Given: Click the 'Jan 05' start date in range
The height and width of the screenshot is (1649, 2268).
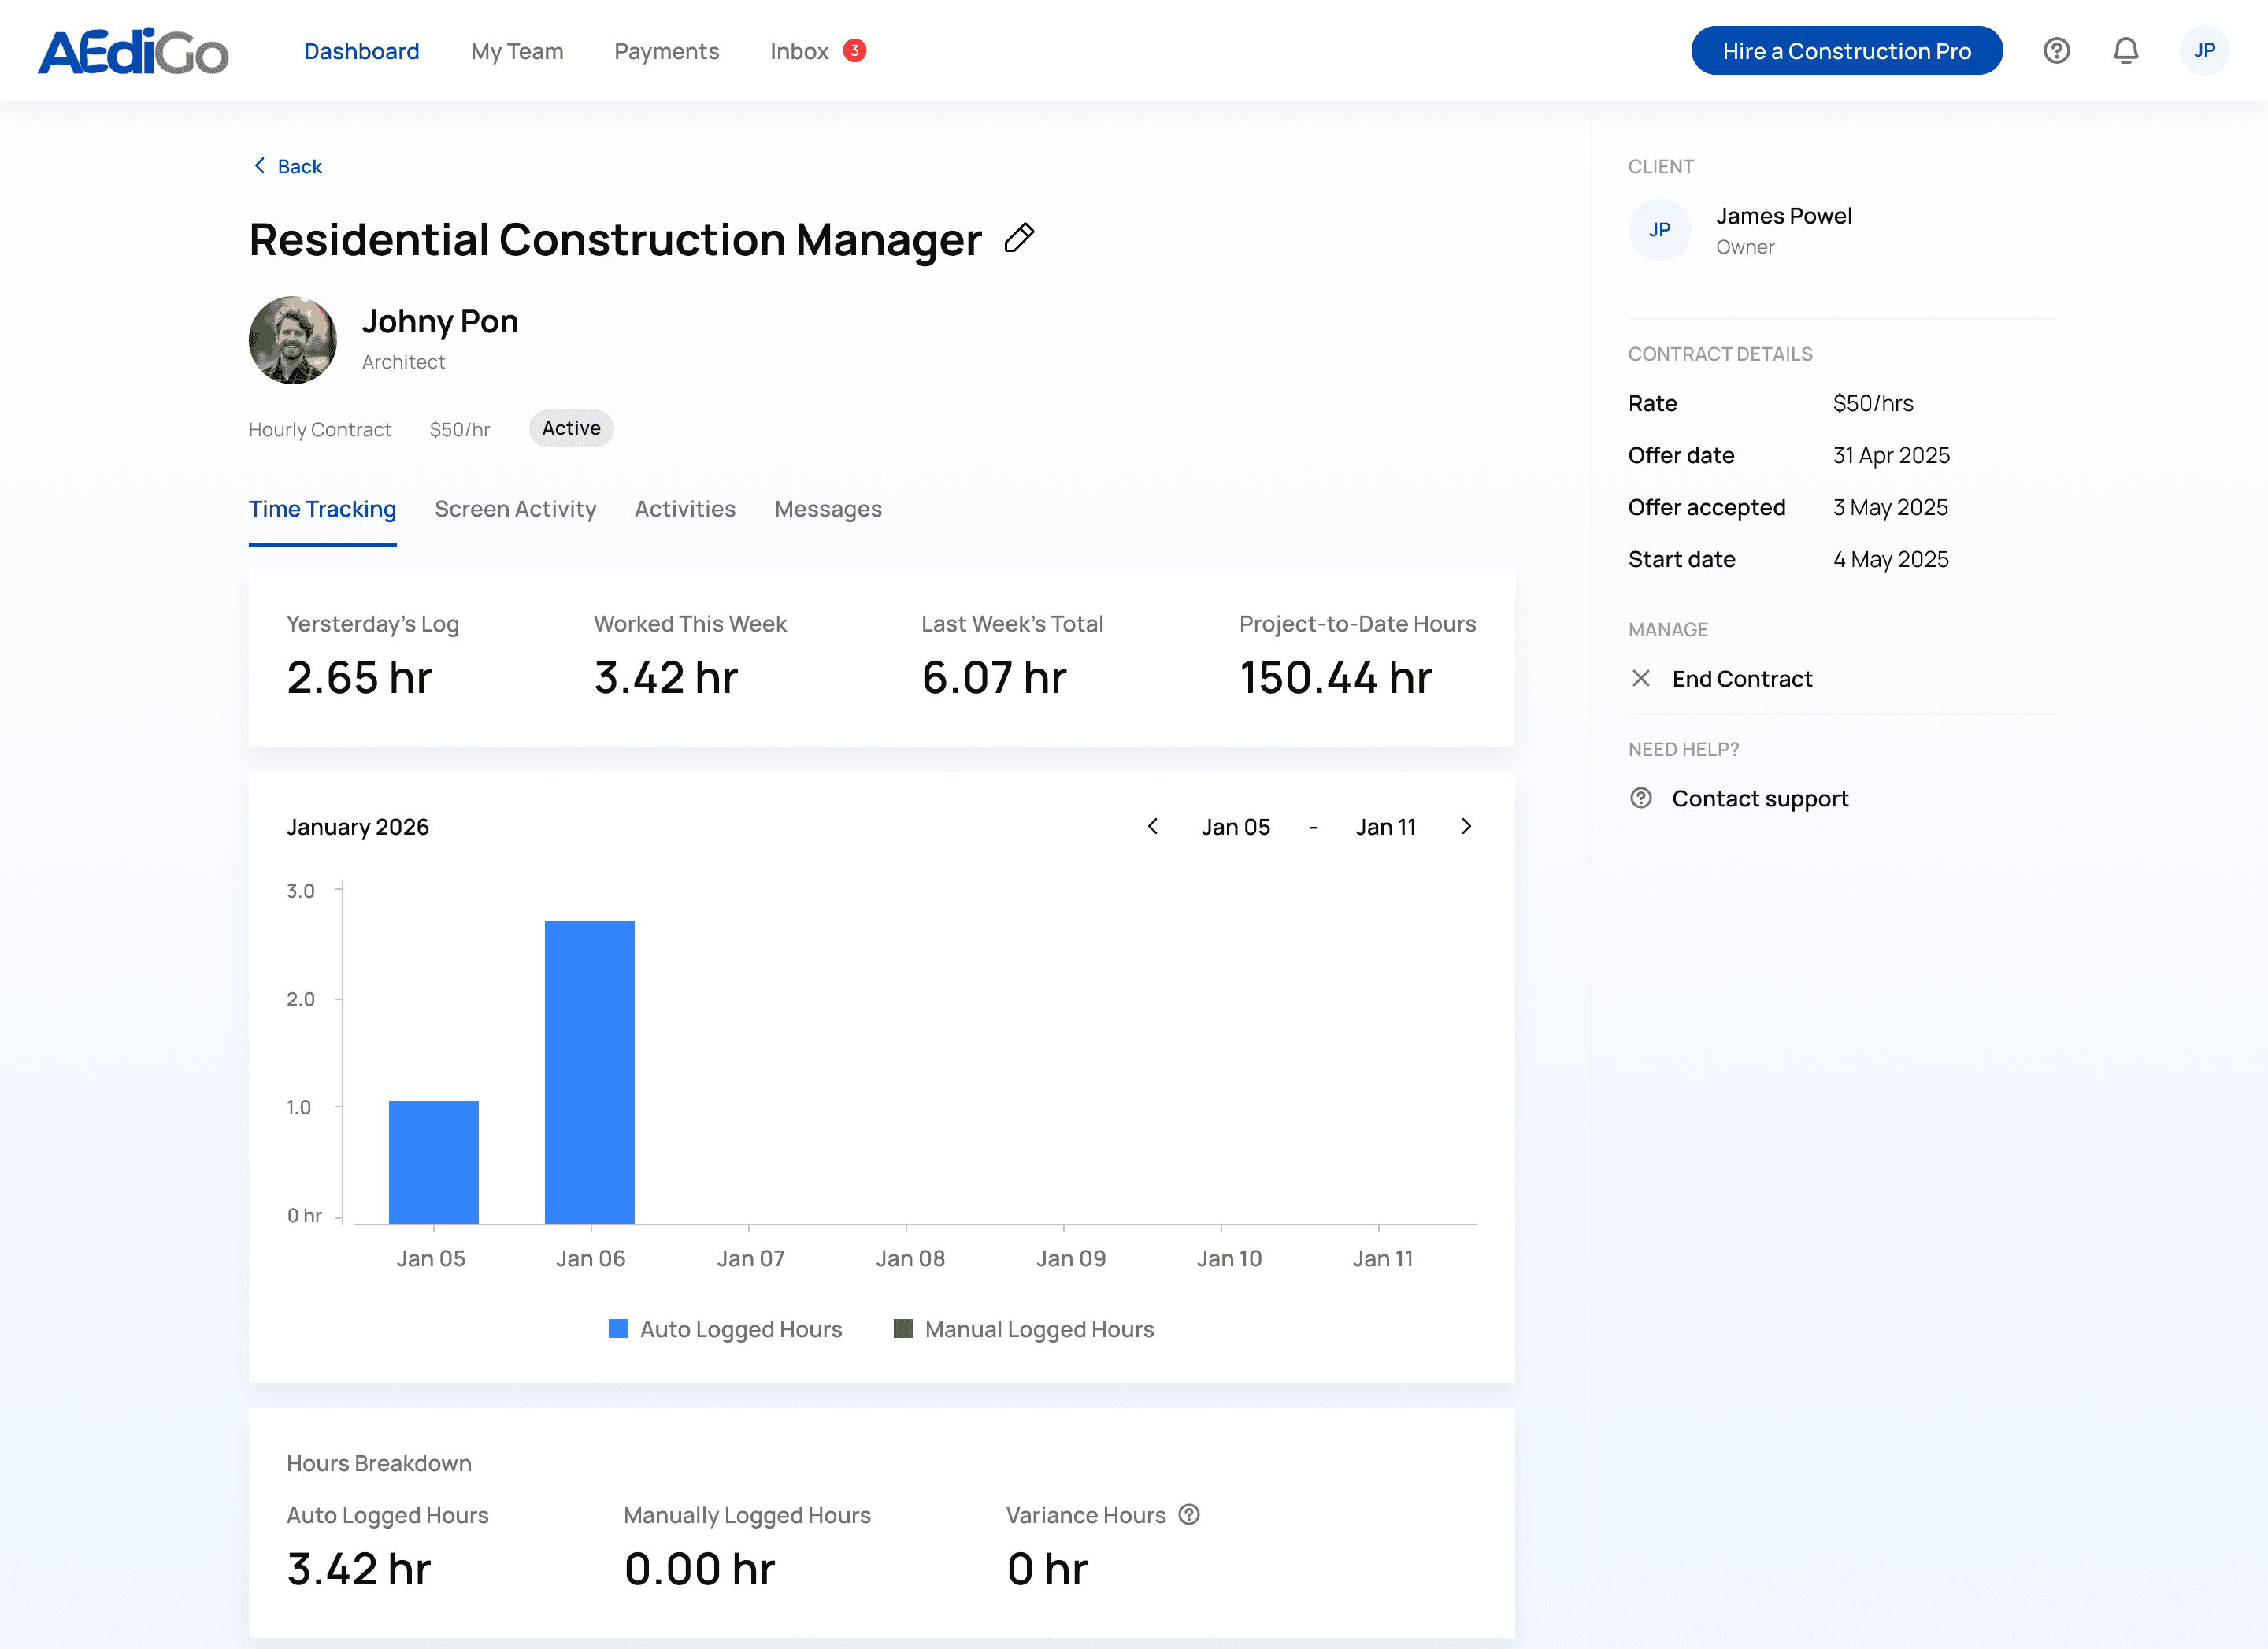Looking at the screenshot, I should click(x=1236, y=827).
